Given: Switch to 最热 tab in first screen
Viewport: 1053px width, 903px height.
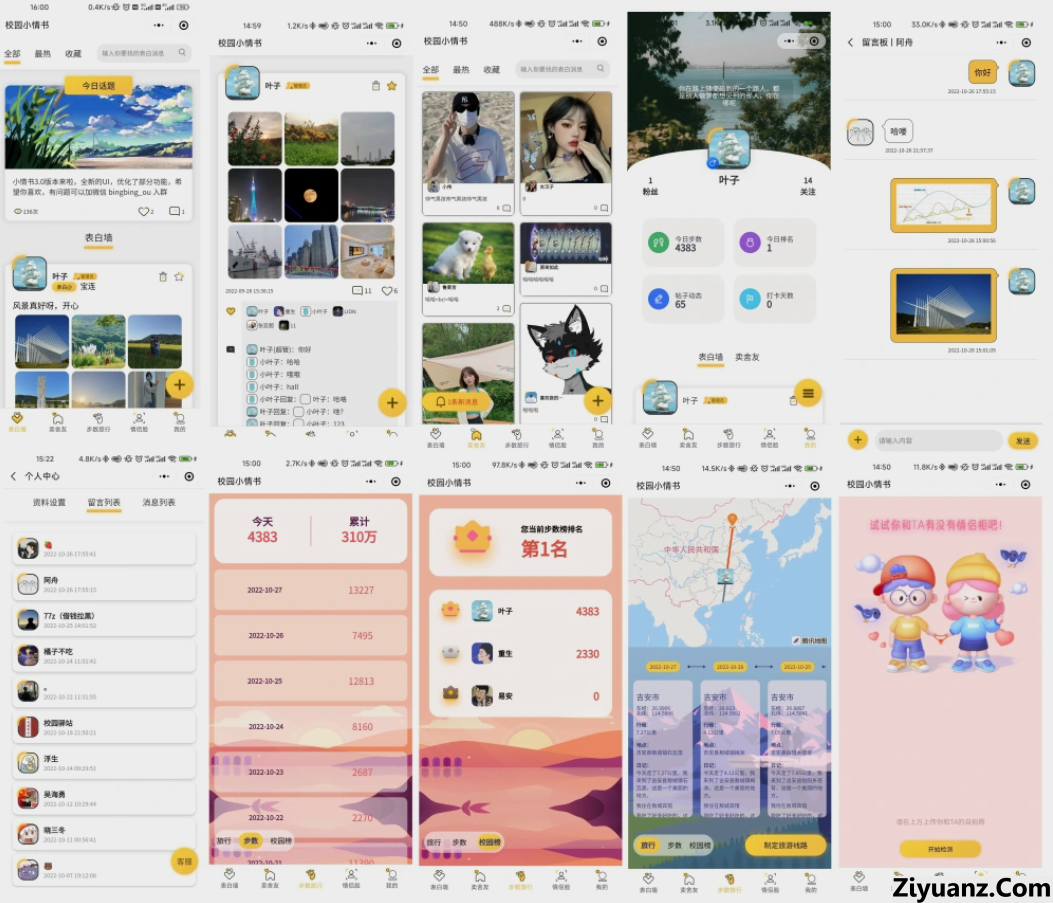Looking at the screenshot, I should tap(43, 54).
